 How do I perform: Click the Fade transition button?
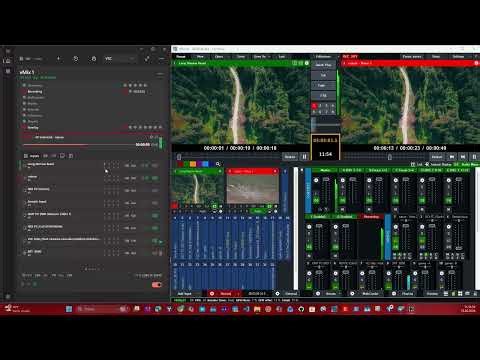tap(323, 86)
